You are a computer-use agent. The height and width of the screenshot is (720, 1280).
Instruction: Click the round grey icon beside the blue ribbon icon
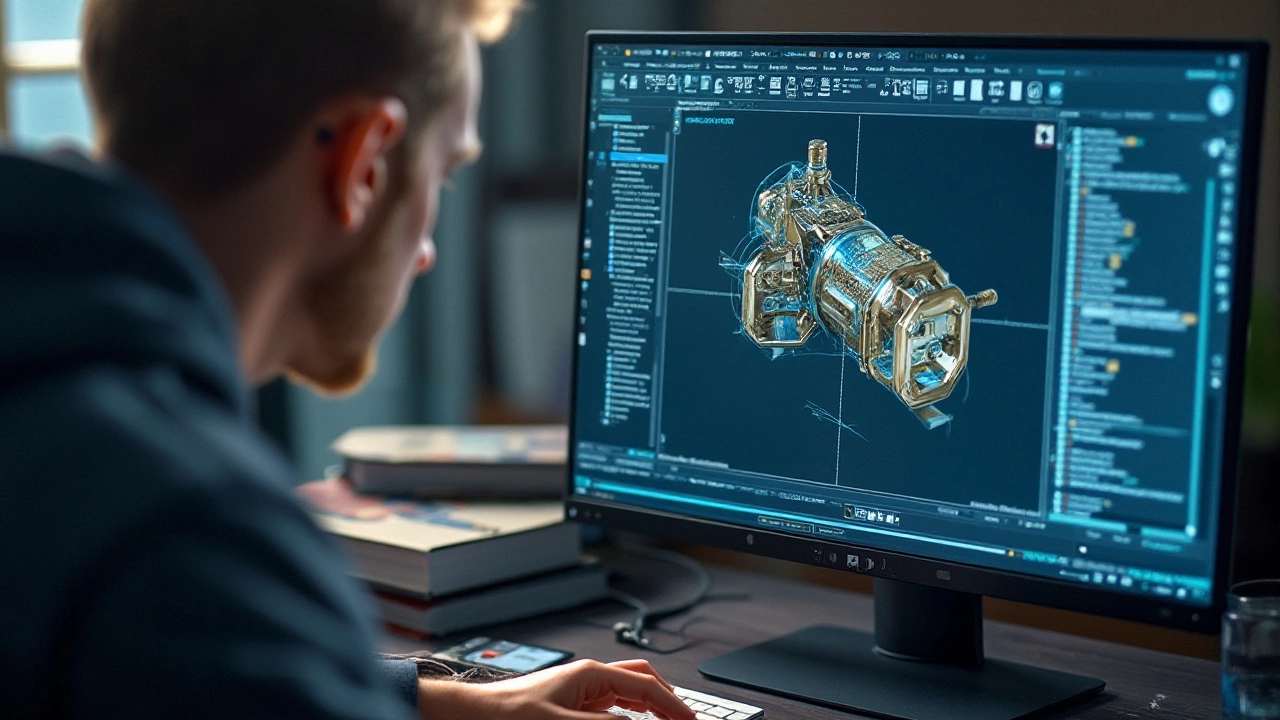(1034, 91)
